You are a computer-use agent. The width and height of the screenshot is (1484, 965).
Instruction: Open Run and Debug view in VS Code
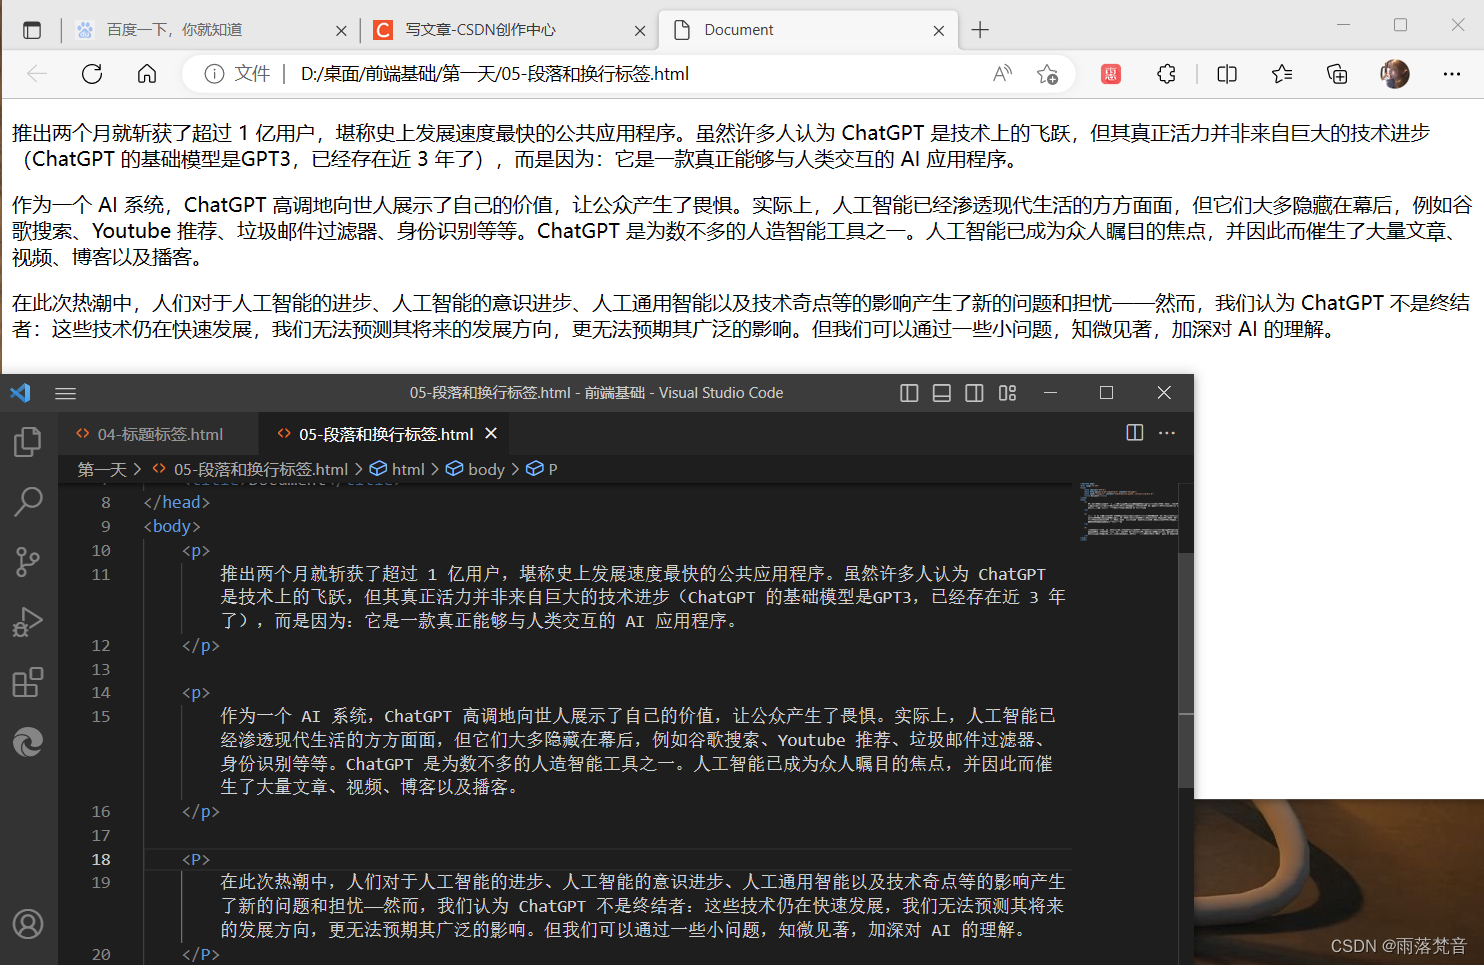click(28, 622)
